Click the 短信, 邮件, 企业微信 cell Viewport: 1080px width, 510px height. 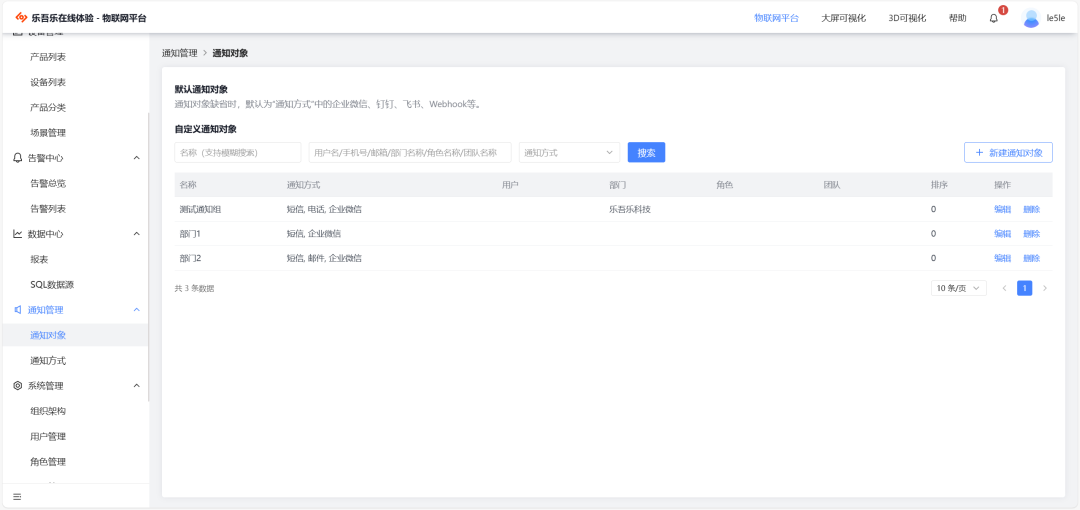[324, 258]
